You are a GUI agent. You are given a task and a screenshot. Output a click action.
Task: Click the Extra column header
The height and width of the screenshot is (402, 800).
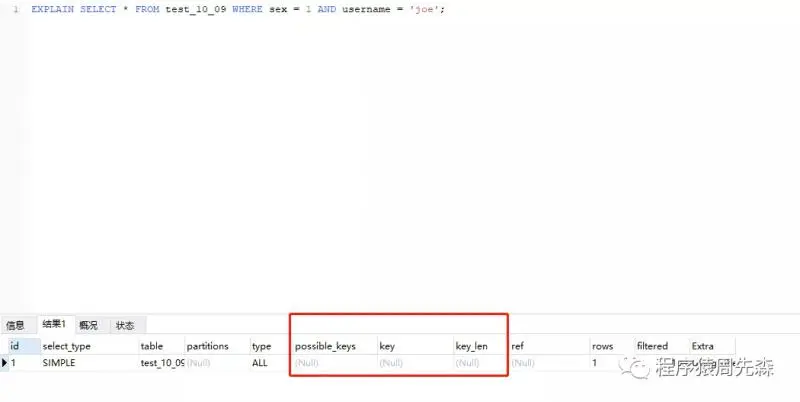(712, 346)
